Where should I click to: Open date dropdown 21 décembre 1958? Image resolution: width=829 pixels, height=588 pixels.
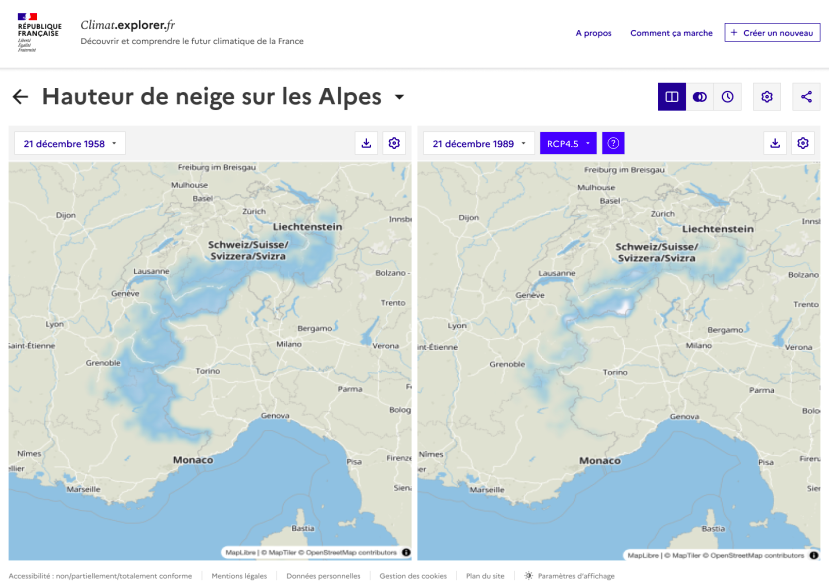70,143
